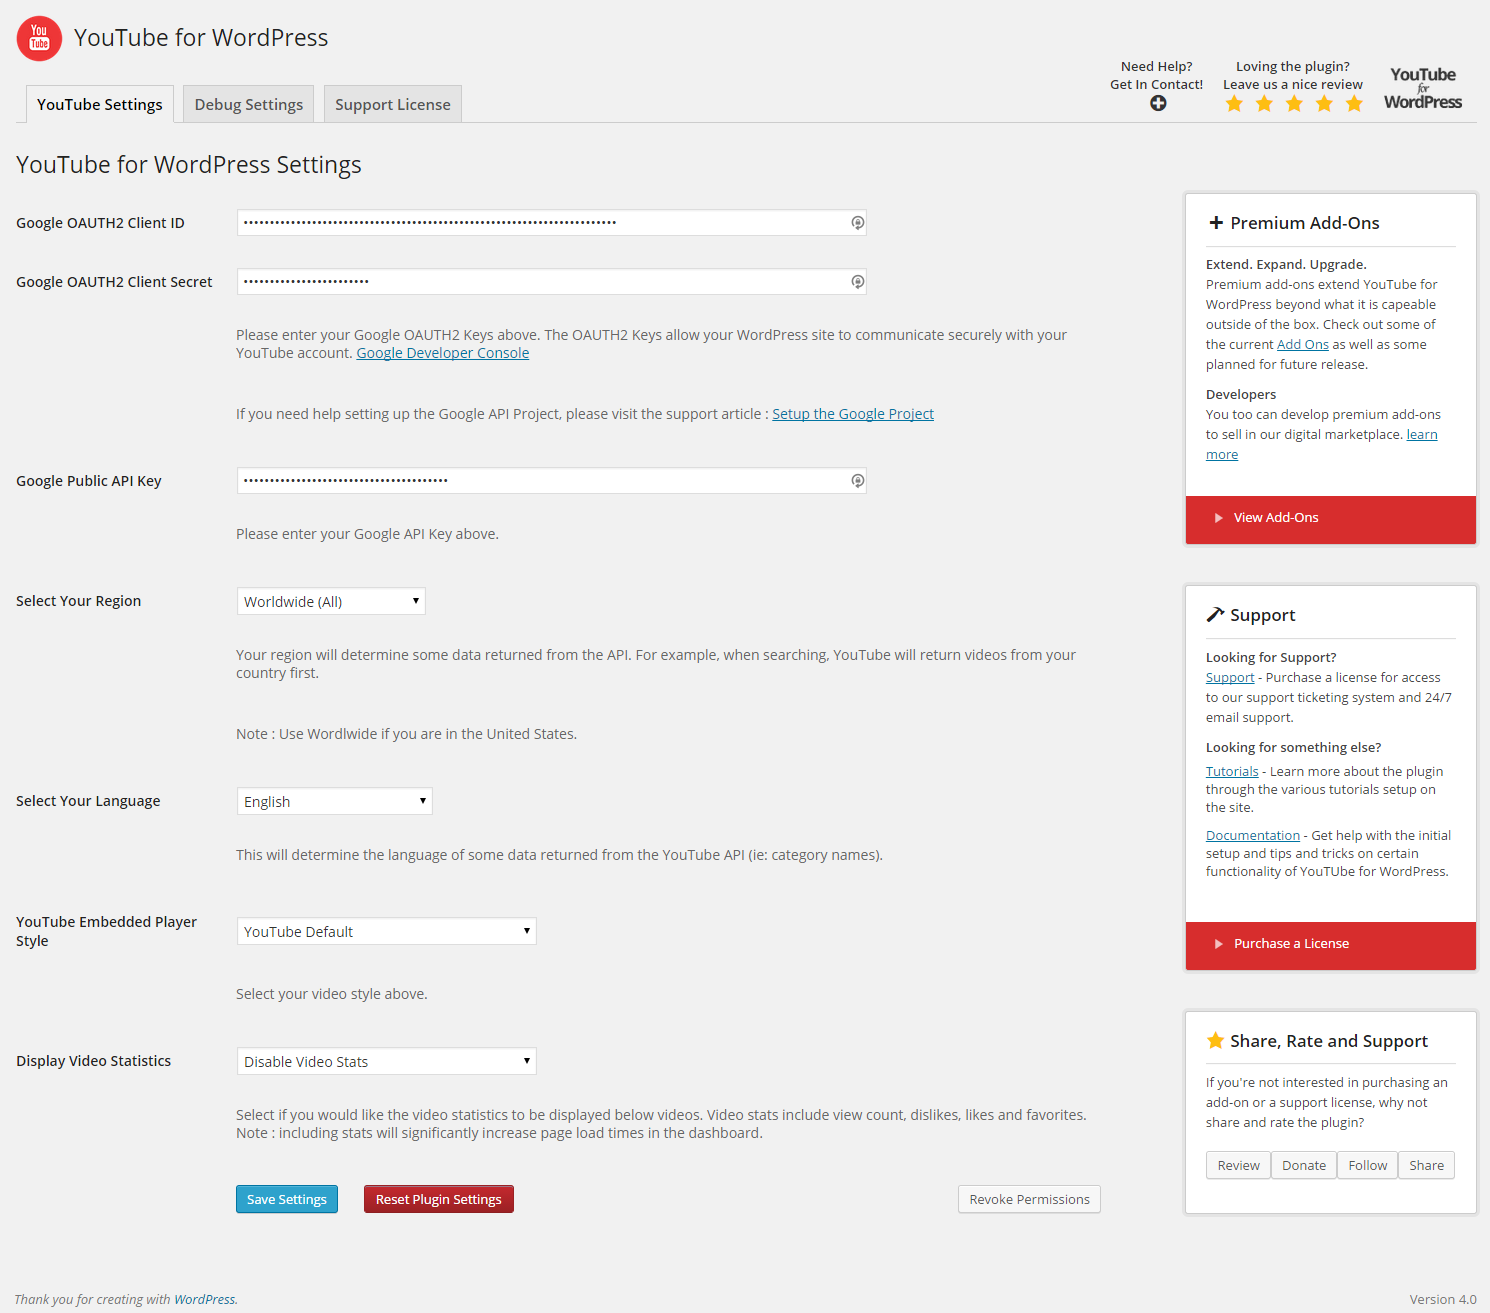Open the Support link in sidebar text
This screenshot has width=1490, height=1313.
(1230, 677)
